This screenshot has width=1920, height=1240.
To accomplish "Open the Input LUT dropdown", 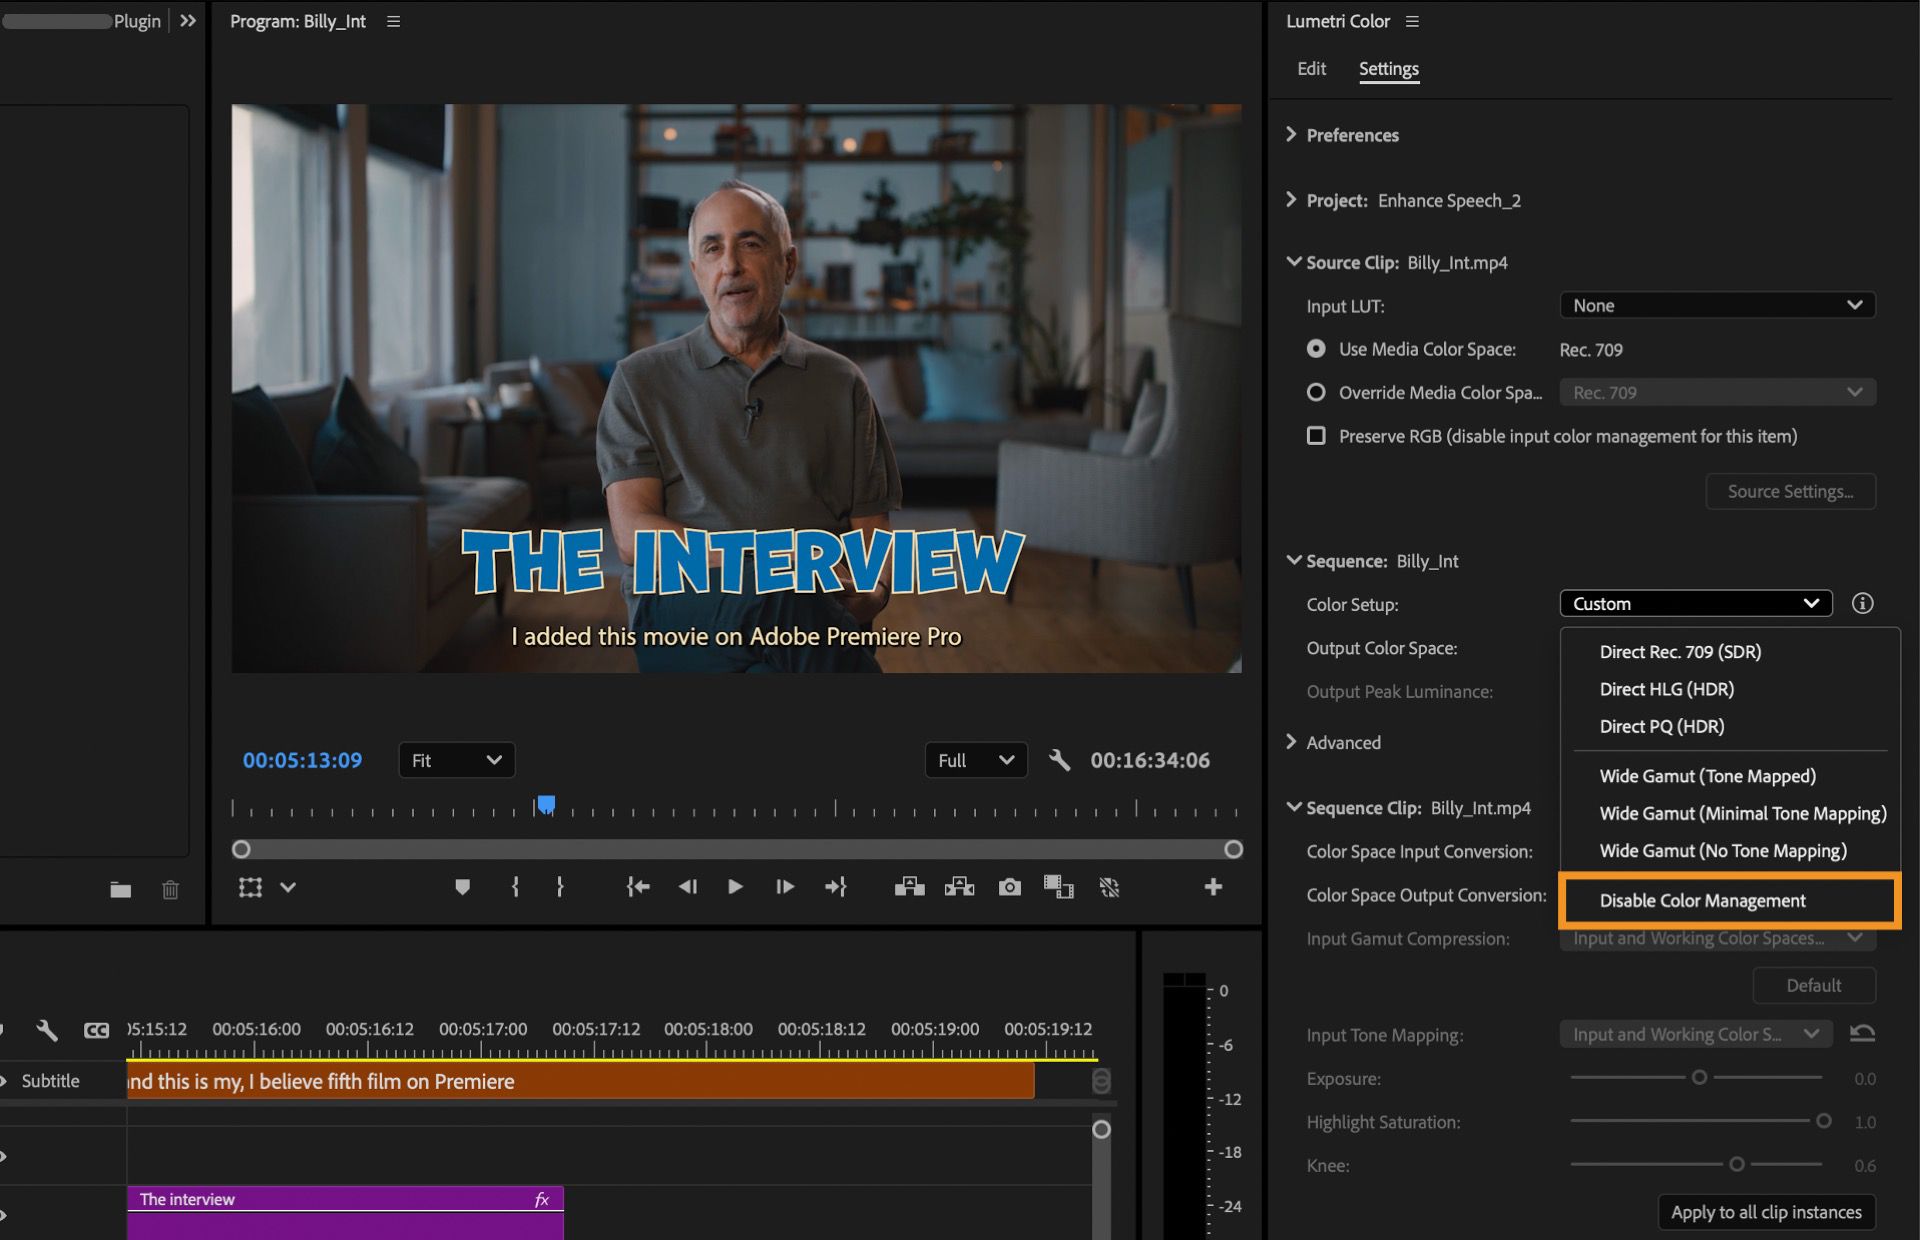I will [x=1716, y=305].
